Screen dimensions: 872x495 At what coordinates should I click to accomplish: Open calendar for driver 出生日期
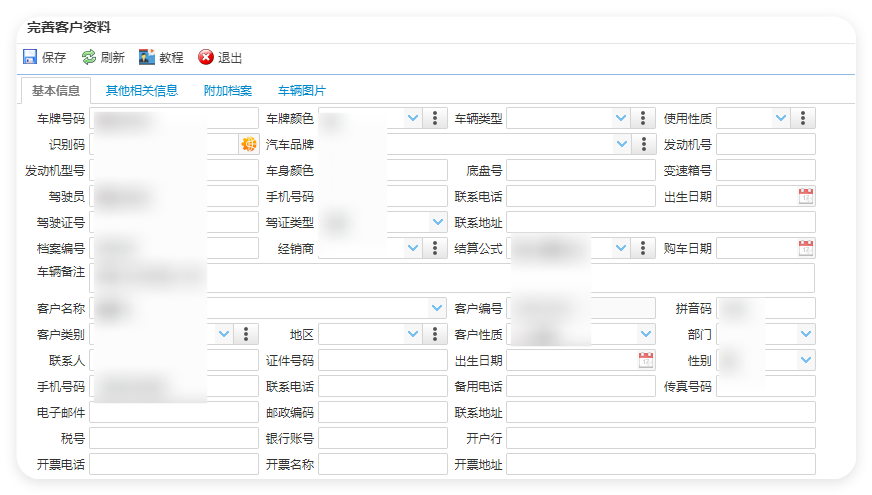(806, 196)
